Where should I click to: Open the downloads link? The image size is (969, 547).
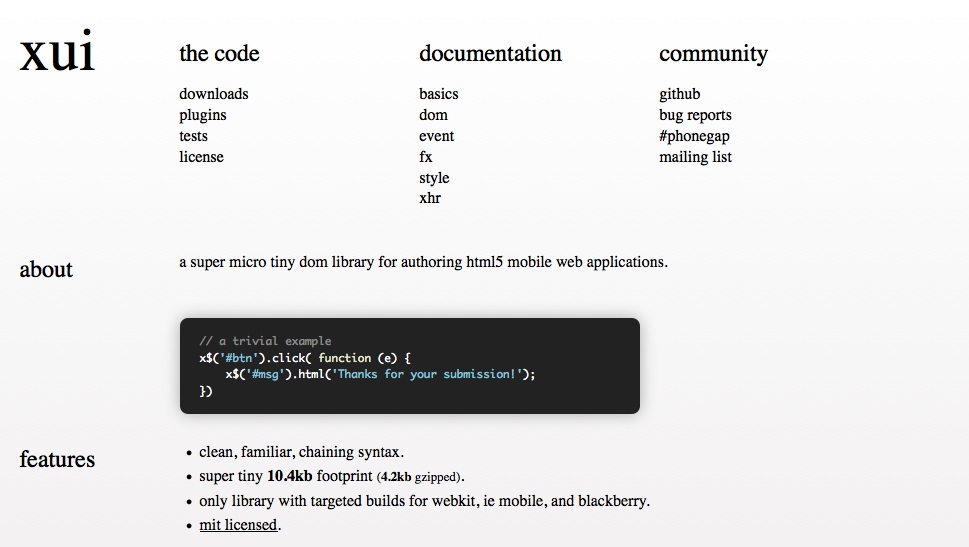coord(213,94)
